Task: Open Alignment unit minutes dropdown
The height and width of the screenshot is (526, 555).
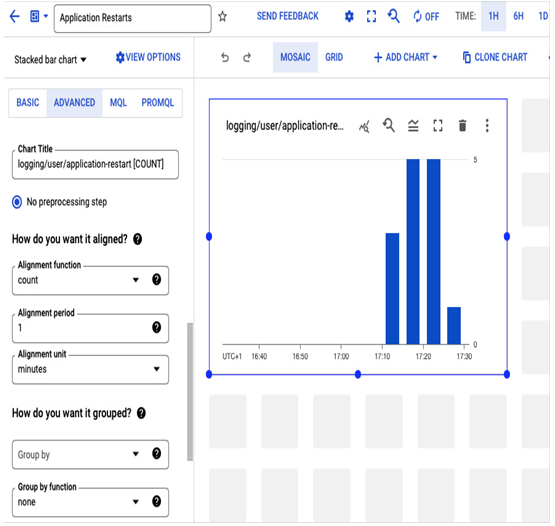Action: (90, 370)
